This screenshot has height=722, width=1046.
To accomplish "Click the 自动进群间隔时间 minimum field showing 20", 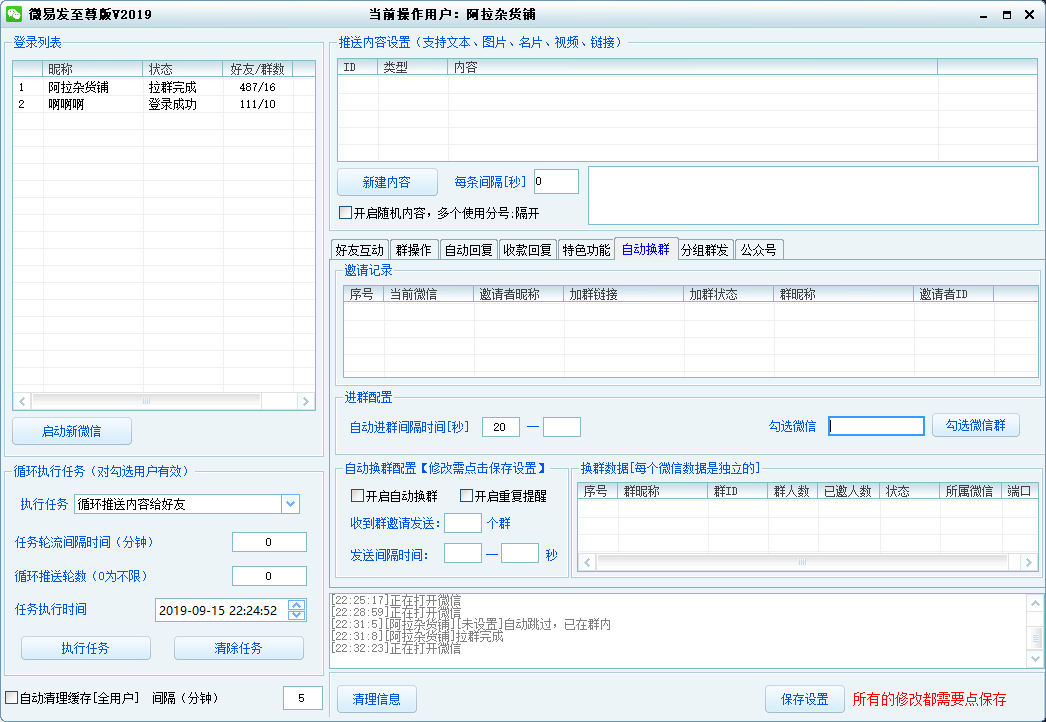I will point(500,427).
